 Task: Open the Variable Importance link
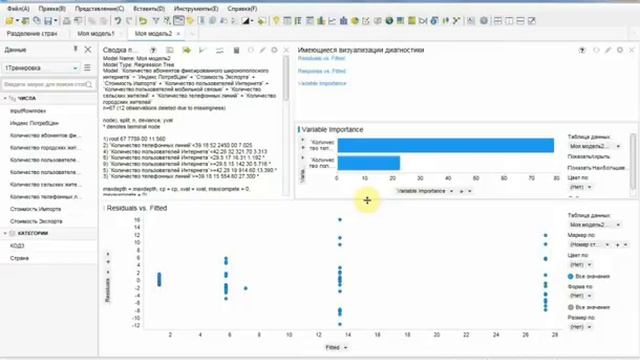[322, 83]
